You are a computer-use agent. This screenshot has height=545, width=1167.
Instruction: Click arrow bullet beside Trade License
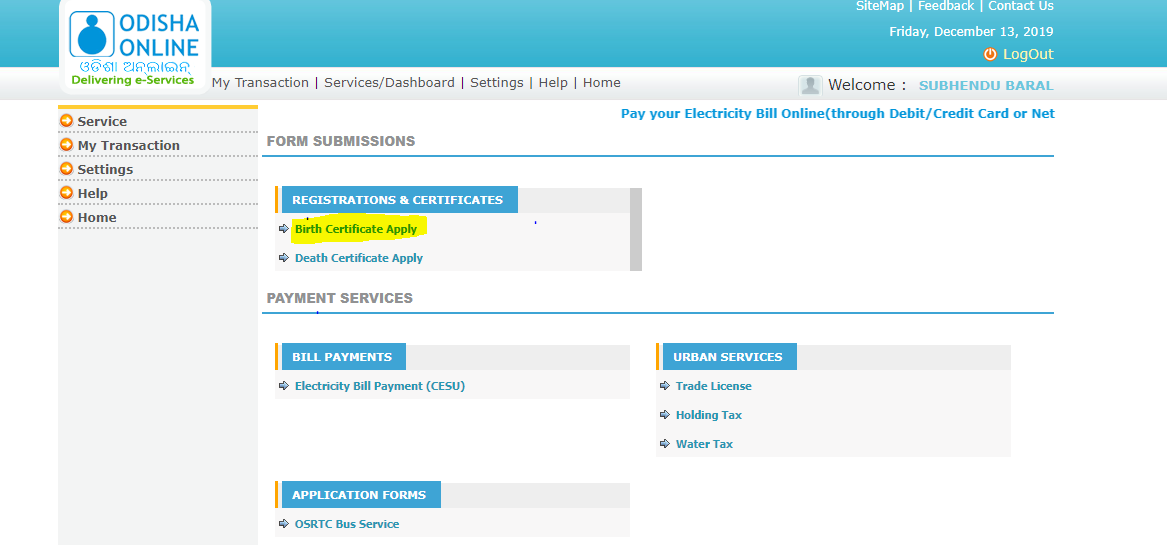665,386
